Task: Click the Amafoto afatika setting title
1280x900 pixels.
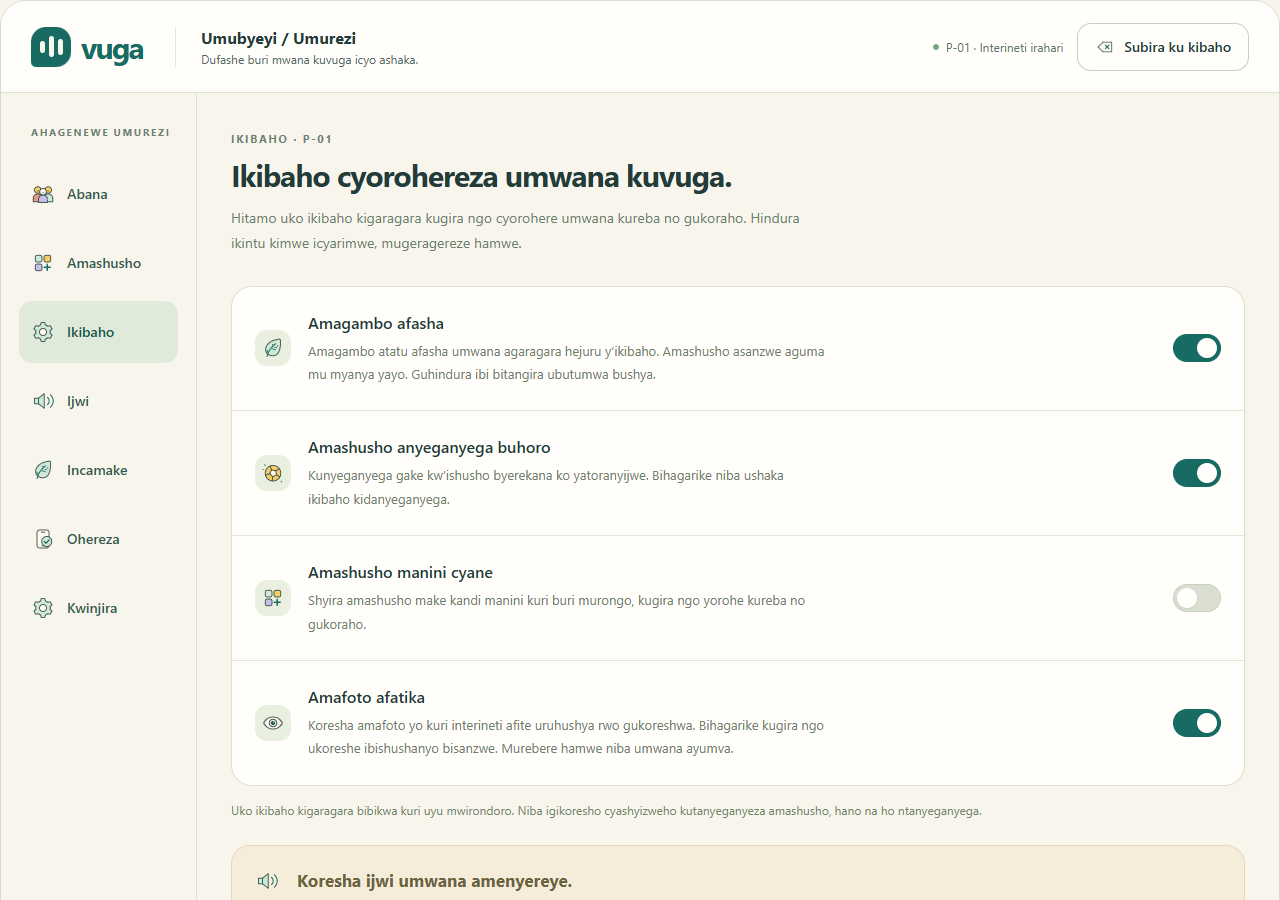Action: (366, 697)
